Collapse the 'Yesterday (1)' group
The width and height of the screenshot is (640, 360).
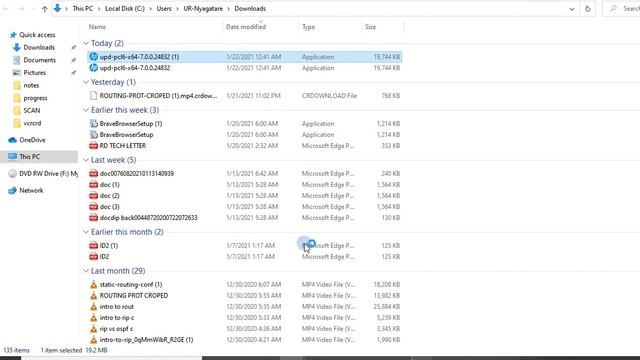point(86,82)
